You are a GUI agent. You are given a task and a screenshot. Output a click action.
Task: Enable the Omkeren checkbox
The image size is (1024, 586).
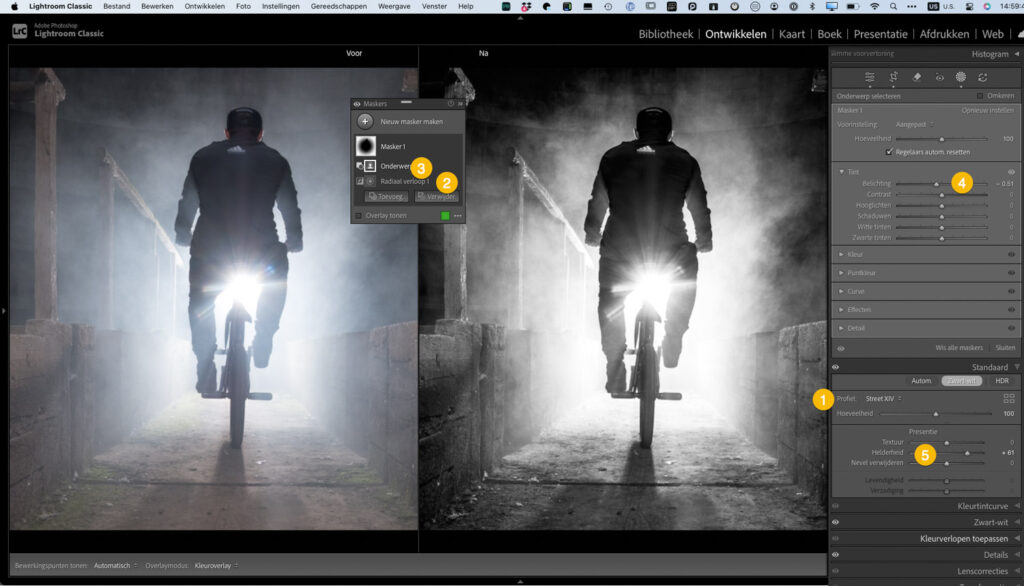[x=980, y=96]
